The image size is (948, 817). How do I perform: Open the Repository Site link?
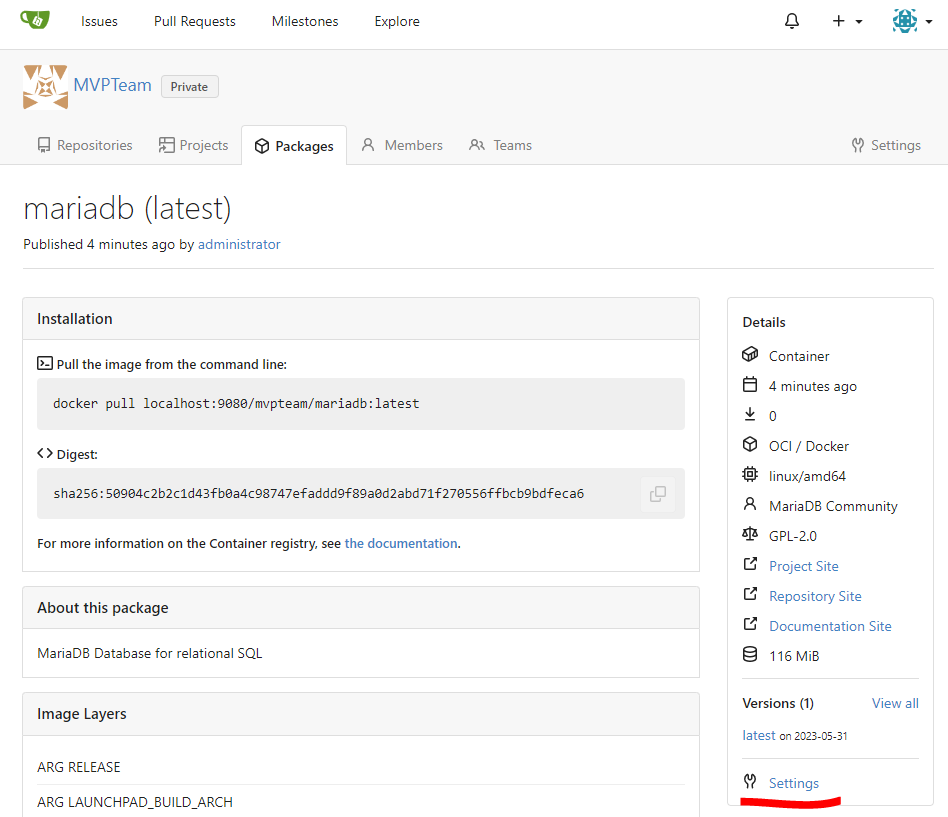click(815, 596)
